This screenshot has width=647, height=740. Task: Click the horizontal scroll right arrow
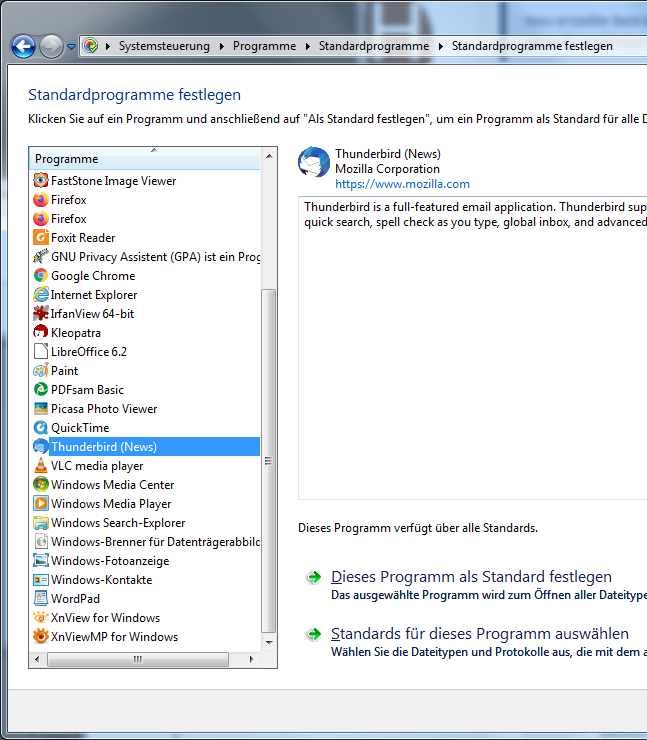(252, 659)
